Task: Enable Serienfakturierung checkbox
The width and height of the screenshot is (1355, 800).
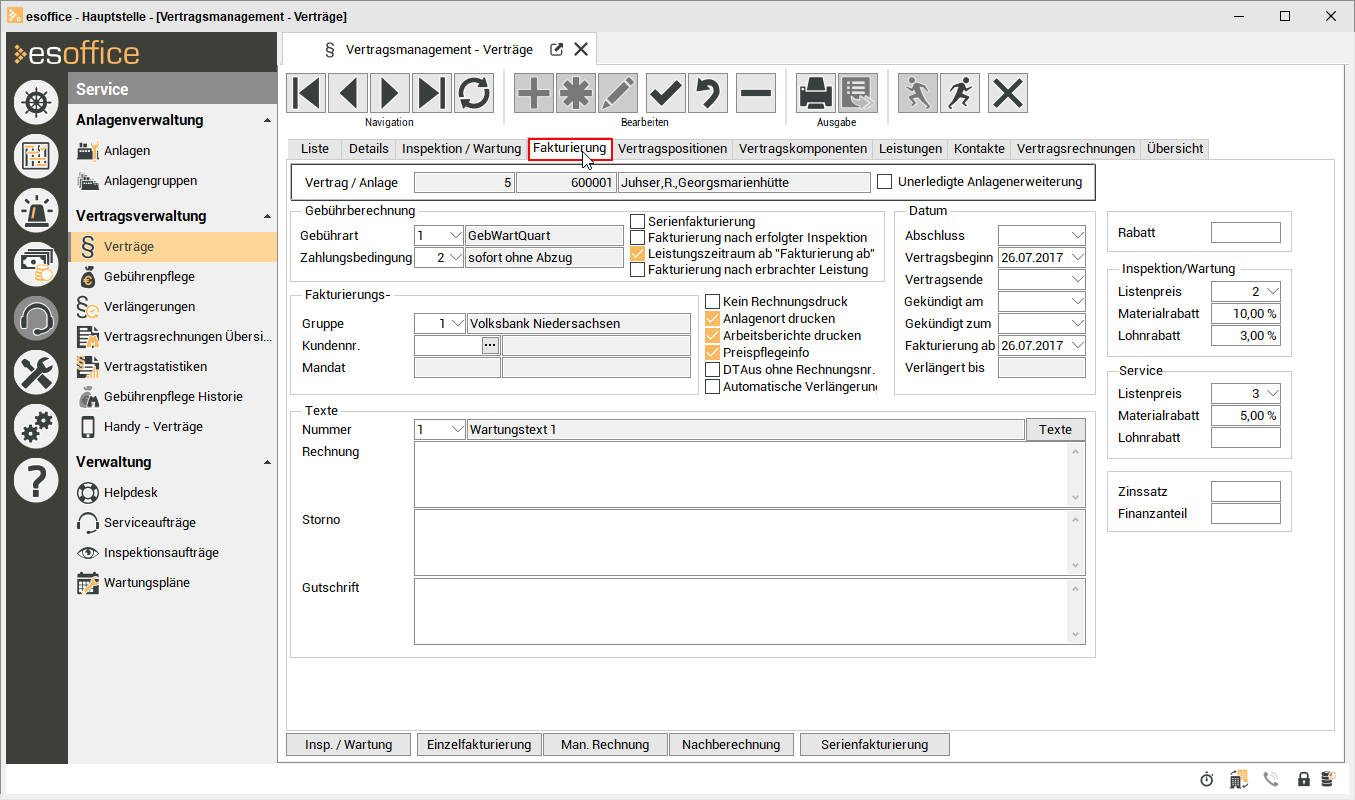Action: click(x=638, y=221)
